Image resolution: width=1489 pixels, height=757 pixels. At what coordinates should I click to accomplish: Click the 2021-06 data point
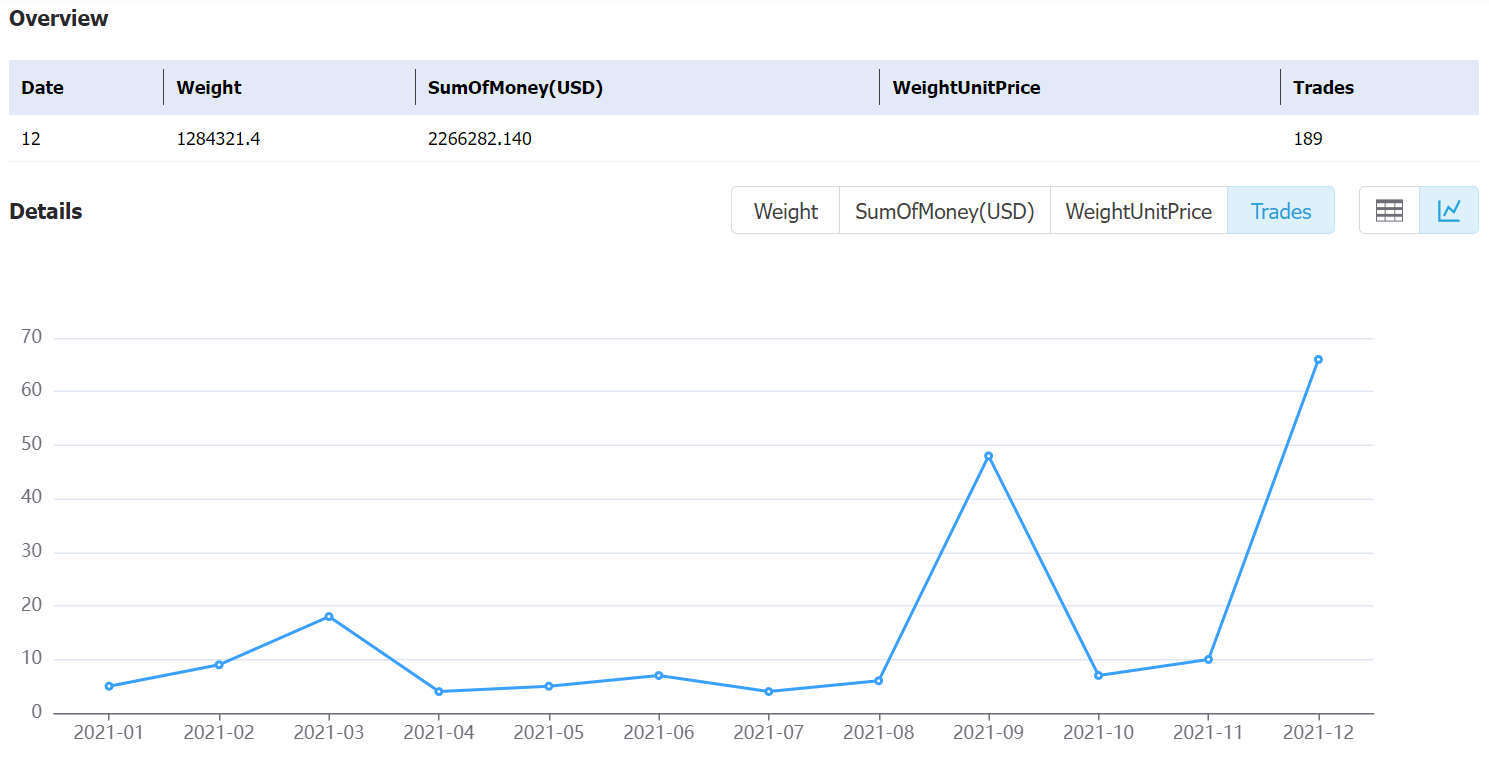click(x=658, y=675)
